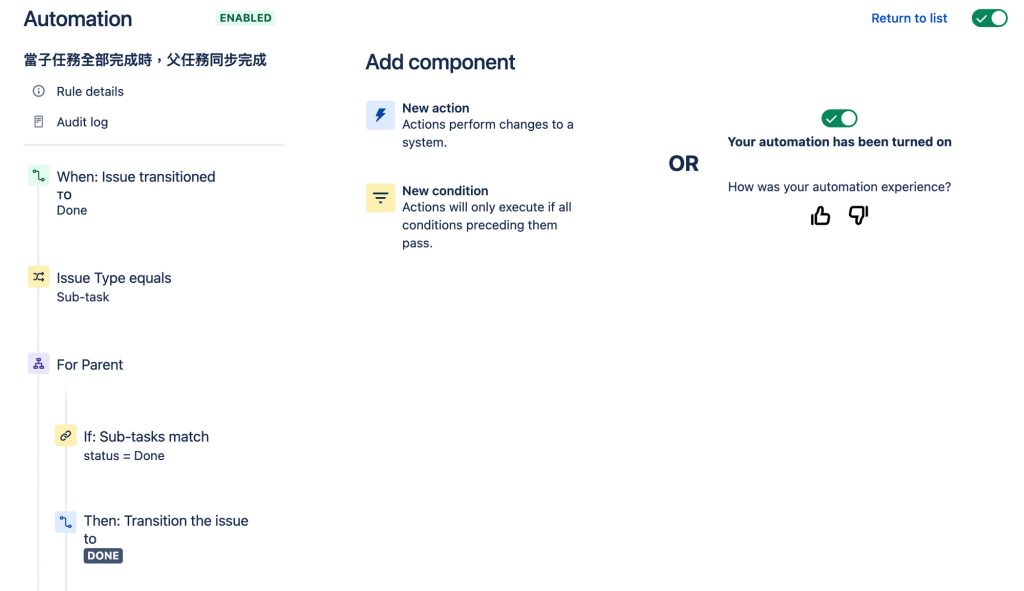Image resolution: width=1024 pixels, height=591 pixels.
Task: Open Rule details
Action: pyautogui.click(x=90, y=91)
